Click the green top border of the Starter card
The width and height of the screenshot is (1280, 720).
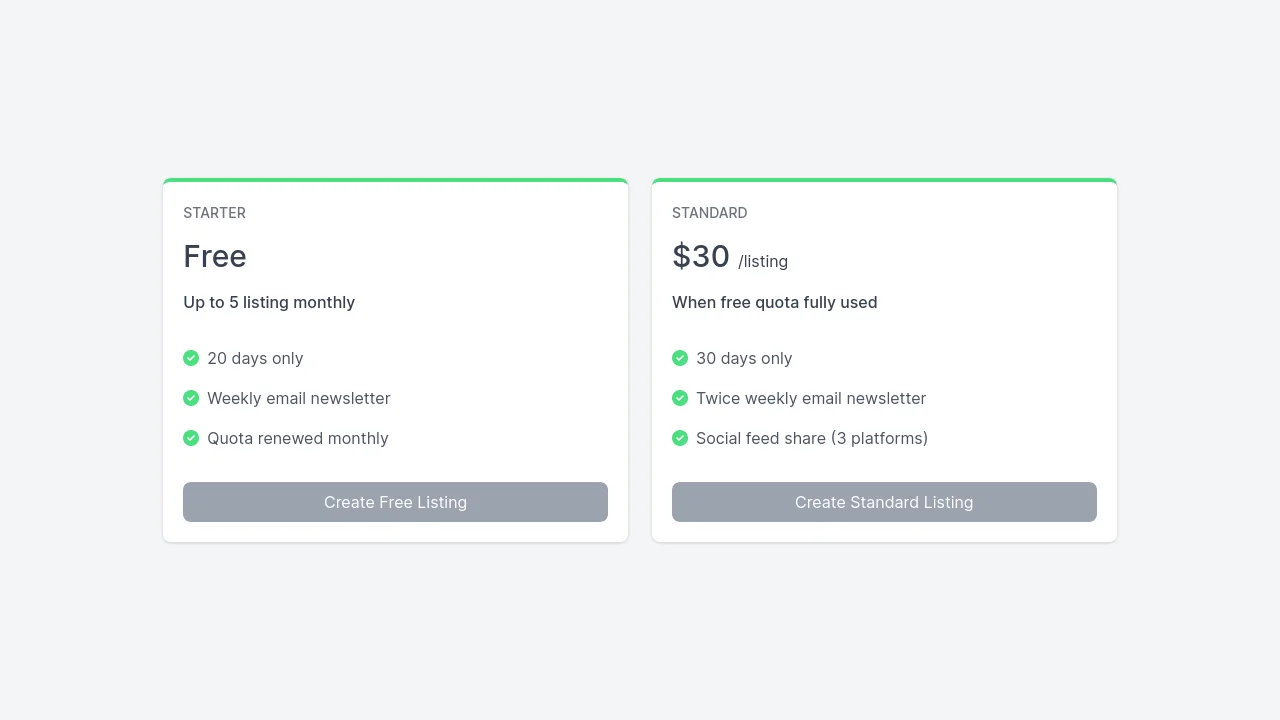tap(395, 181)
